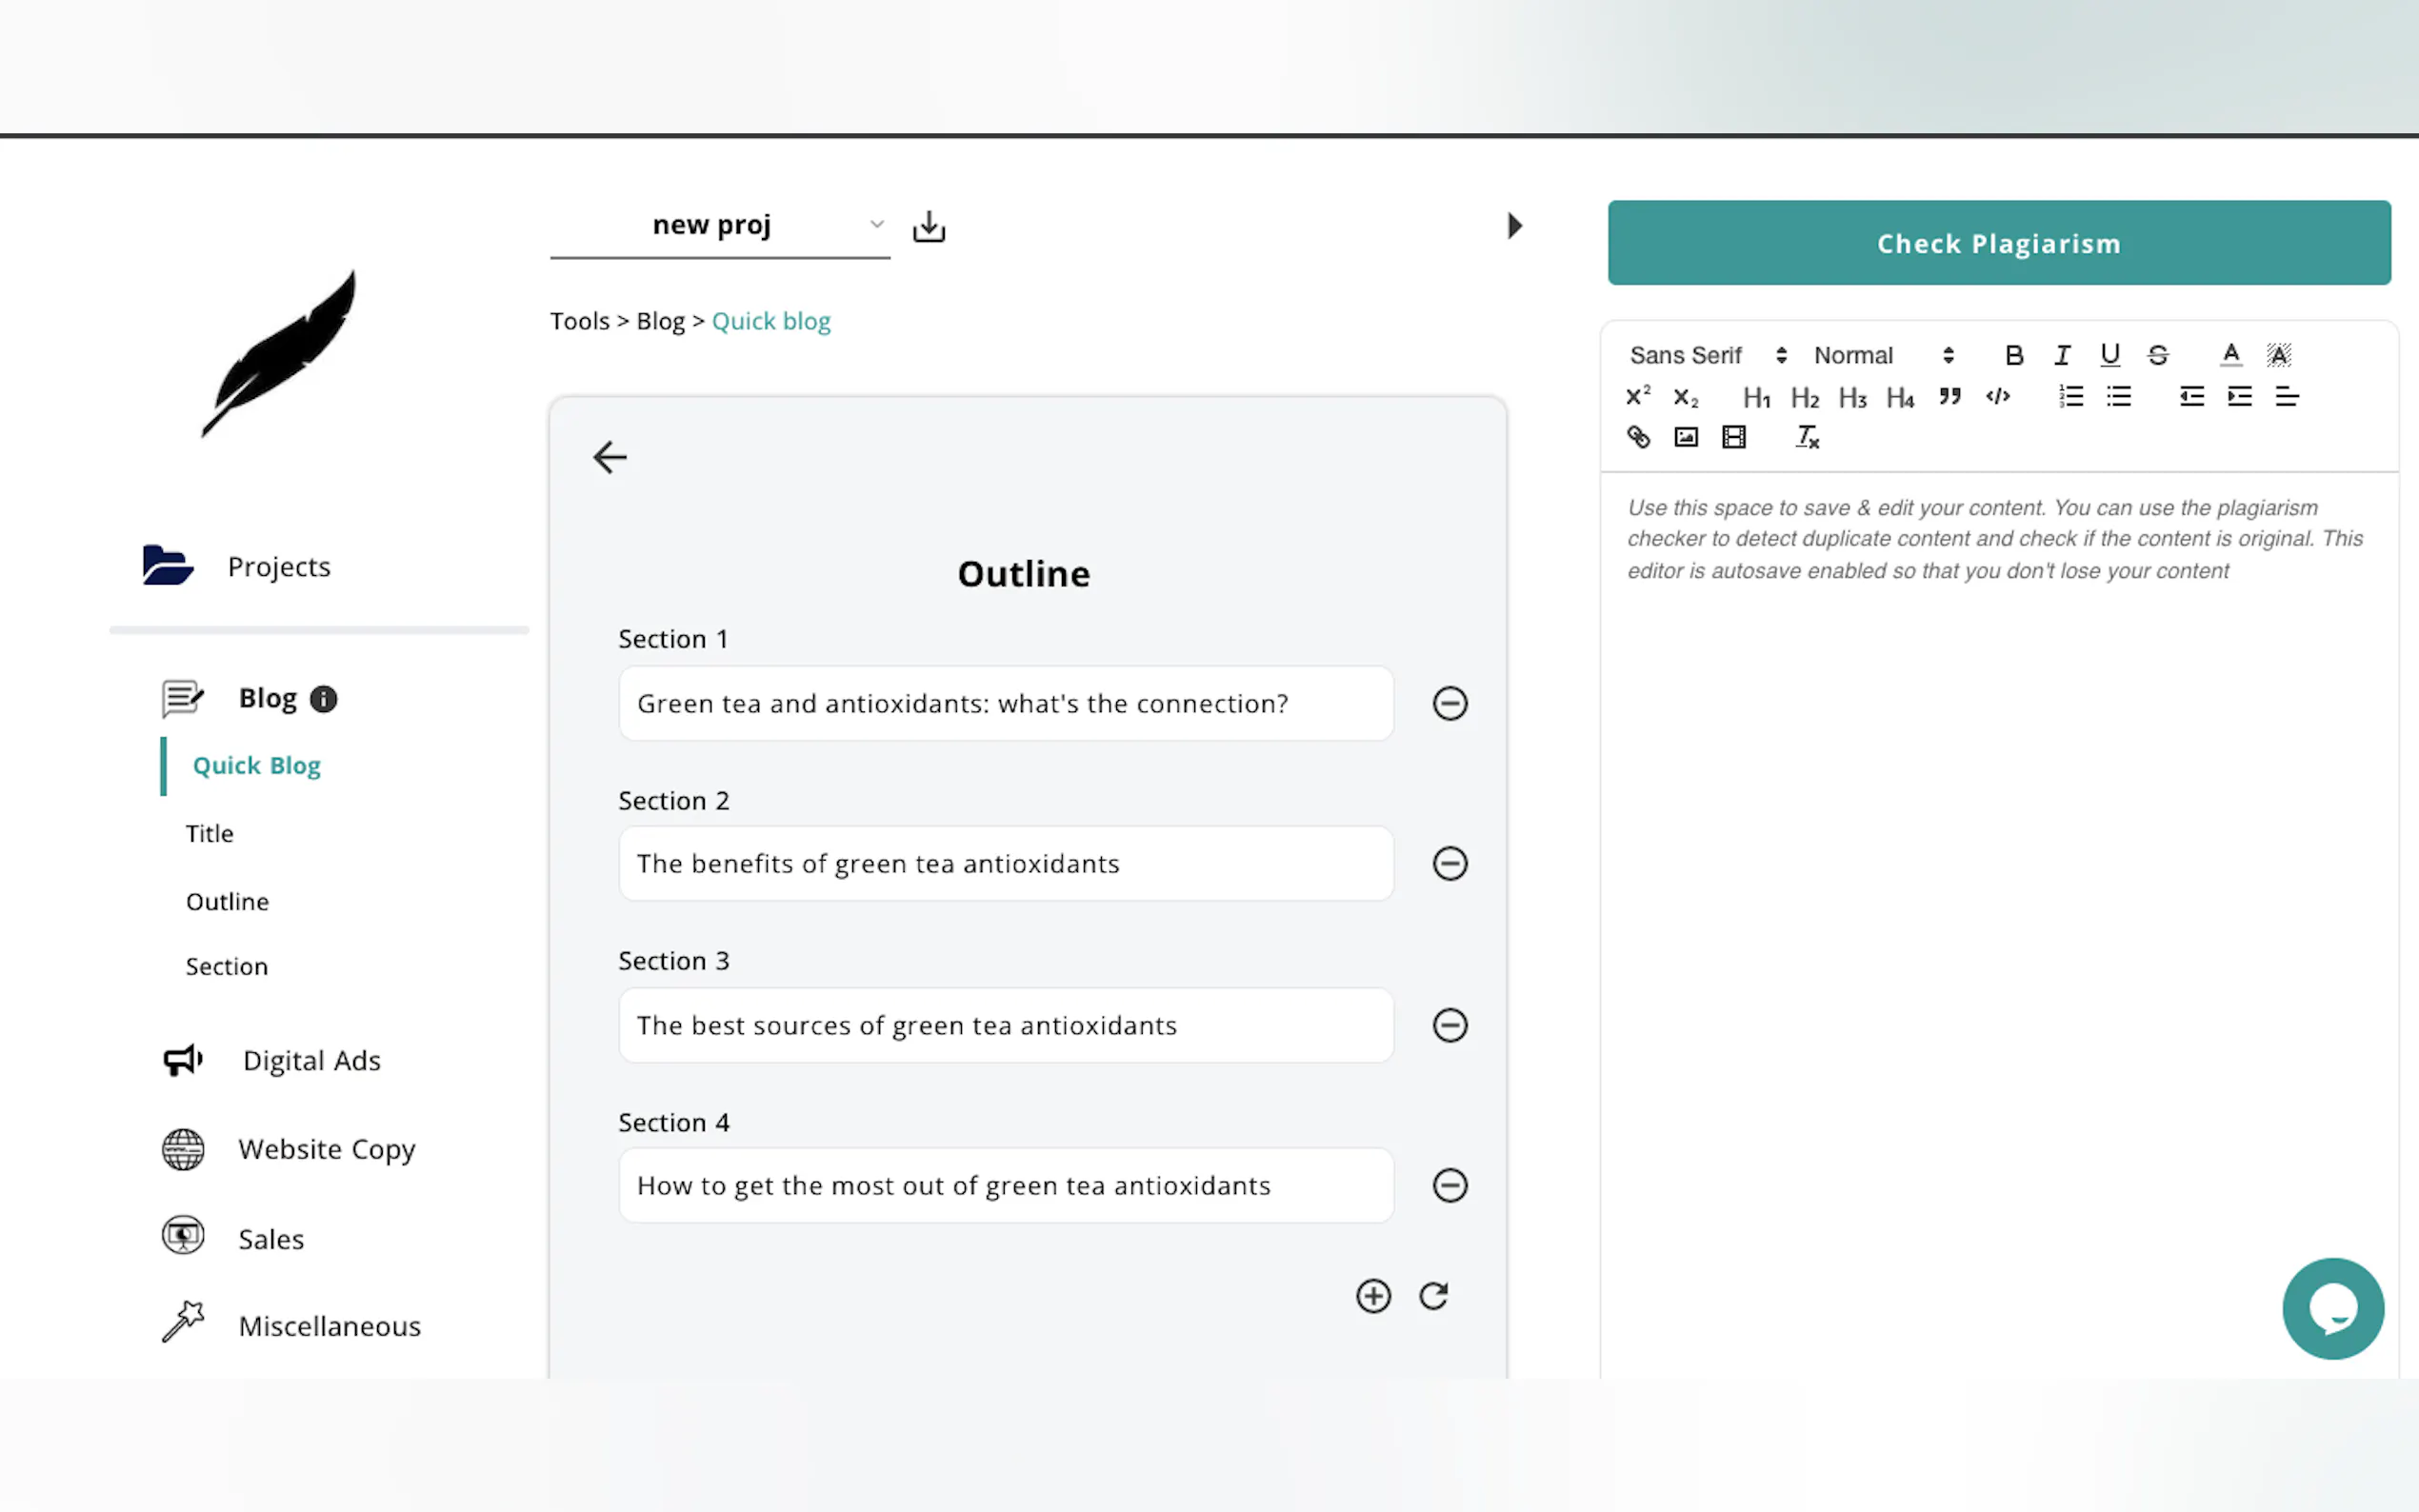Remove Section 3 with minus icon
The height and width of the screenshot is (1512, 2419).
pos(1449,1025)
